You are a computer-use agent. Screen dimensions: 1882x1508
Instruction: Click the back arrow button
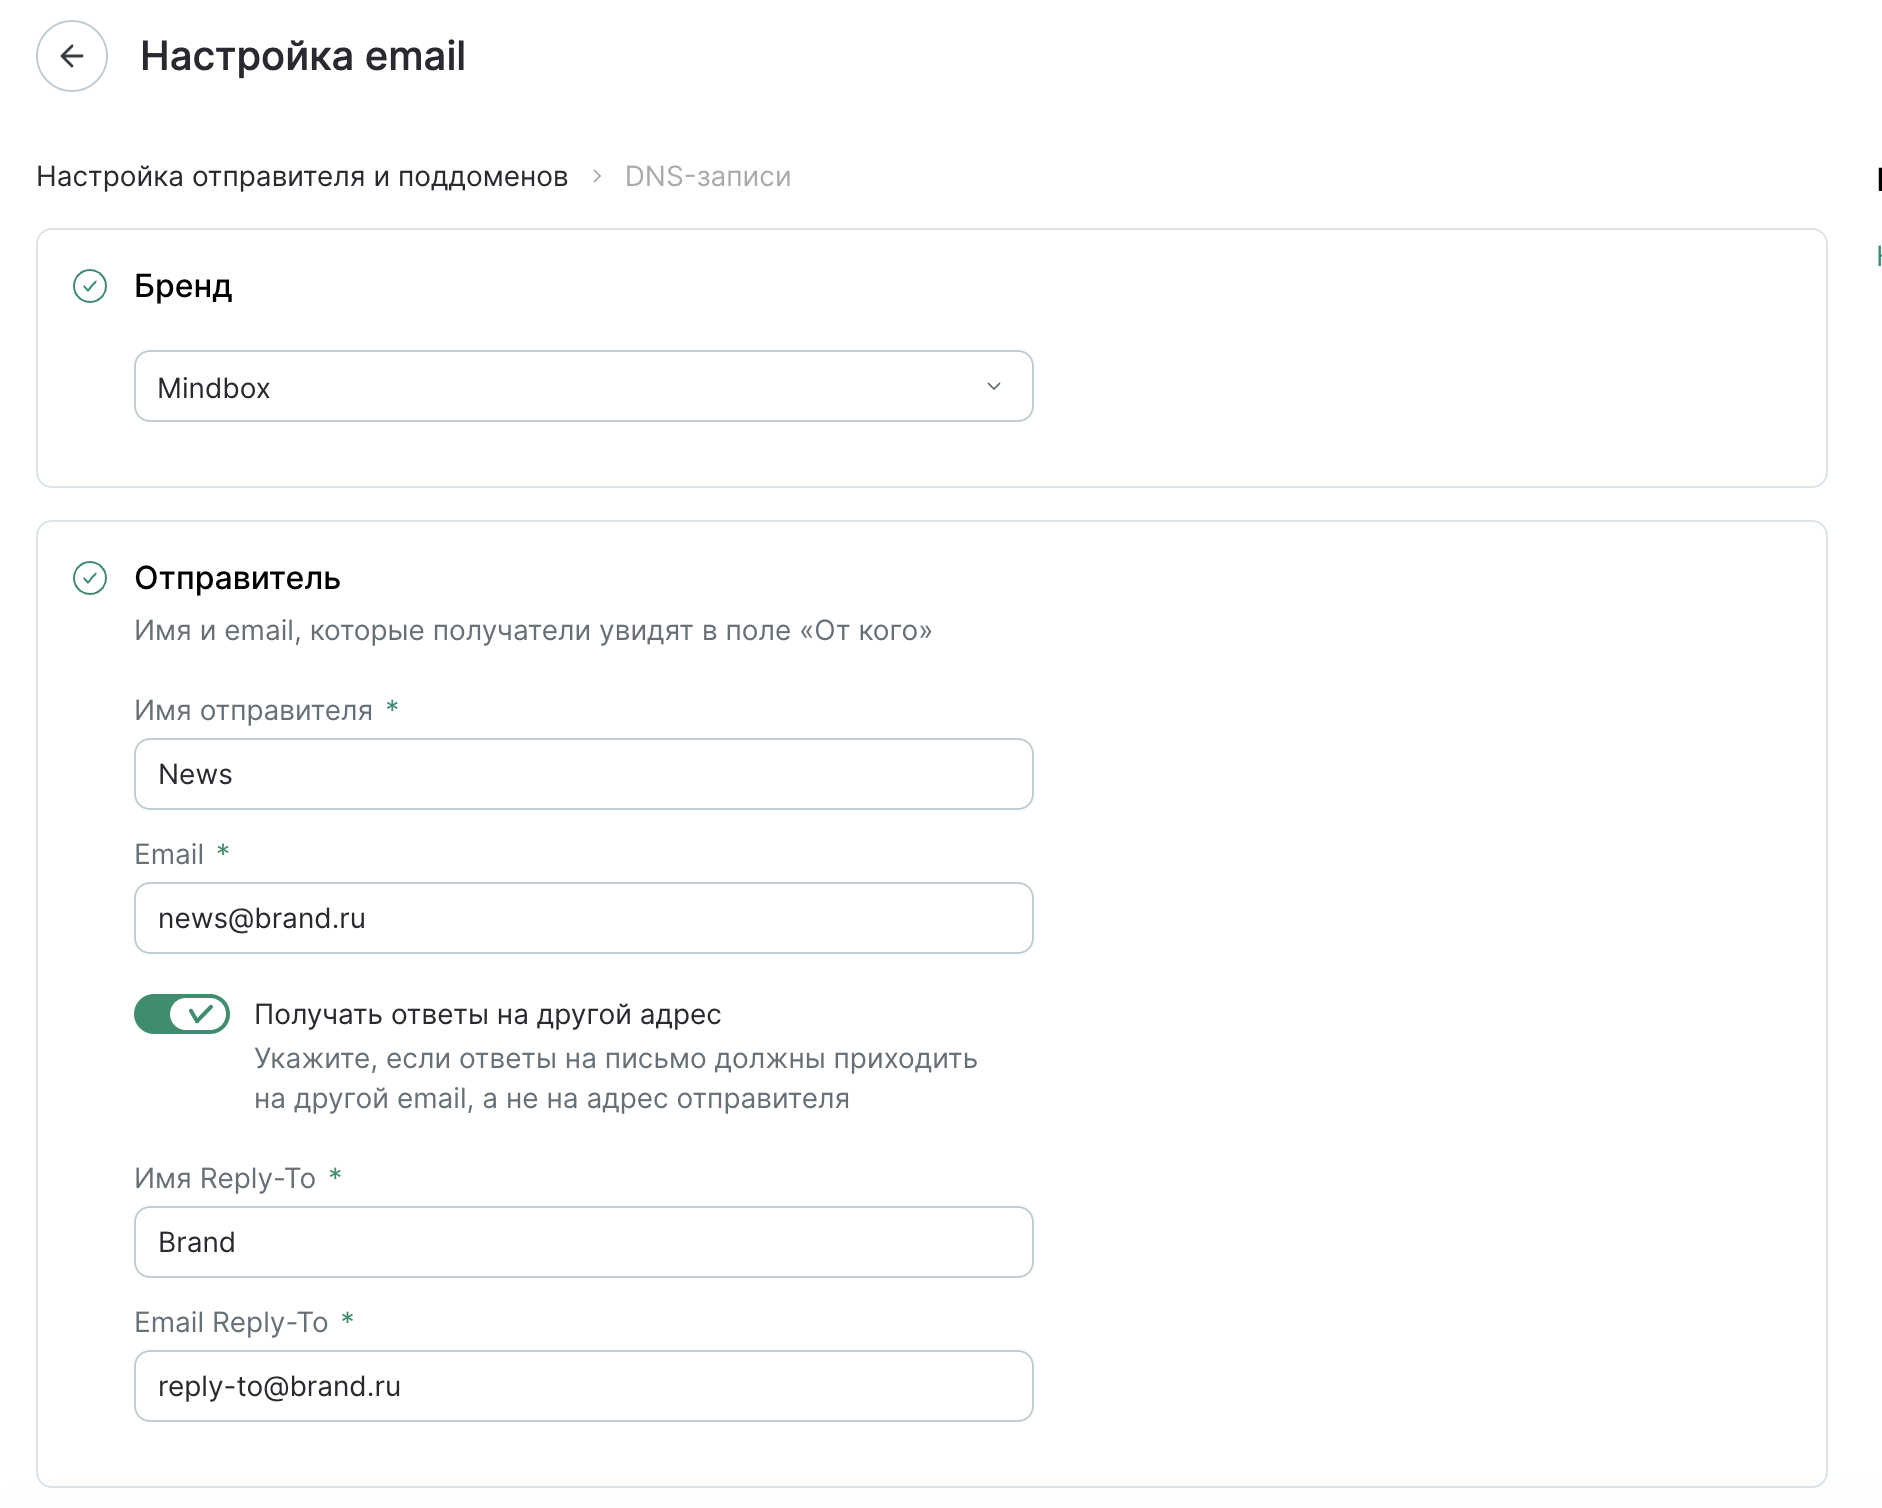[72, 56]
